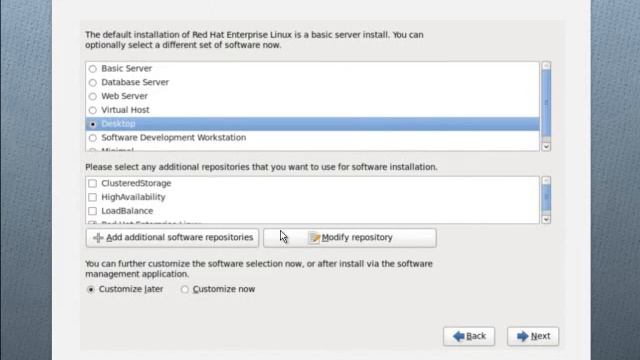Enable the ClusteredStorage repository checkbox
The image size is (640, 360).
point(93,183)
